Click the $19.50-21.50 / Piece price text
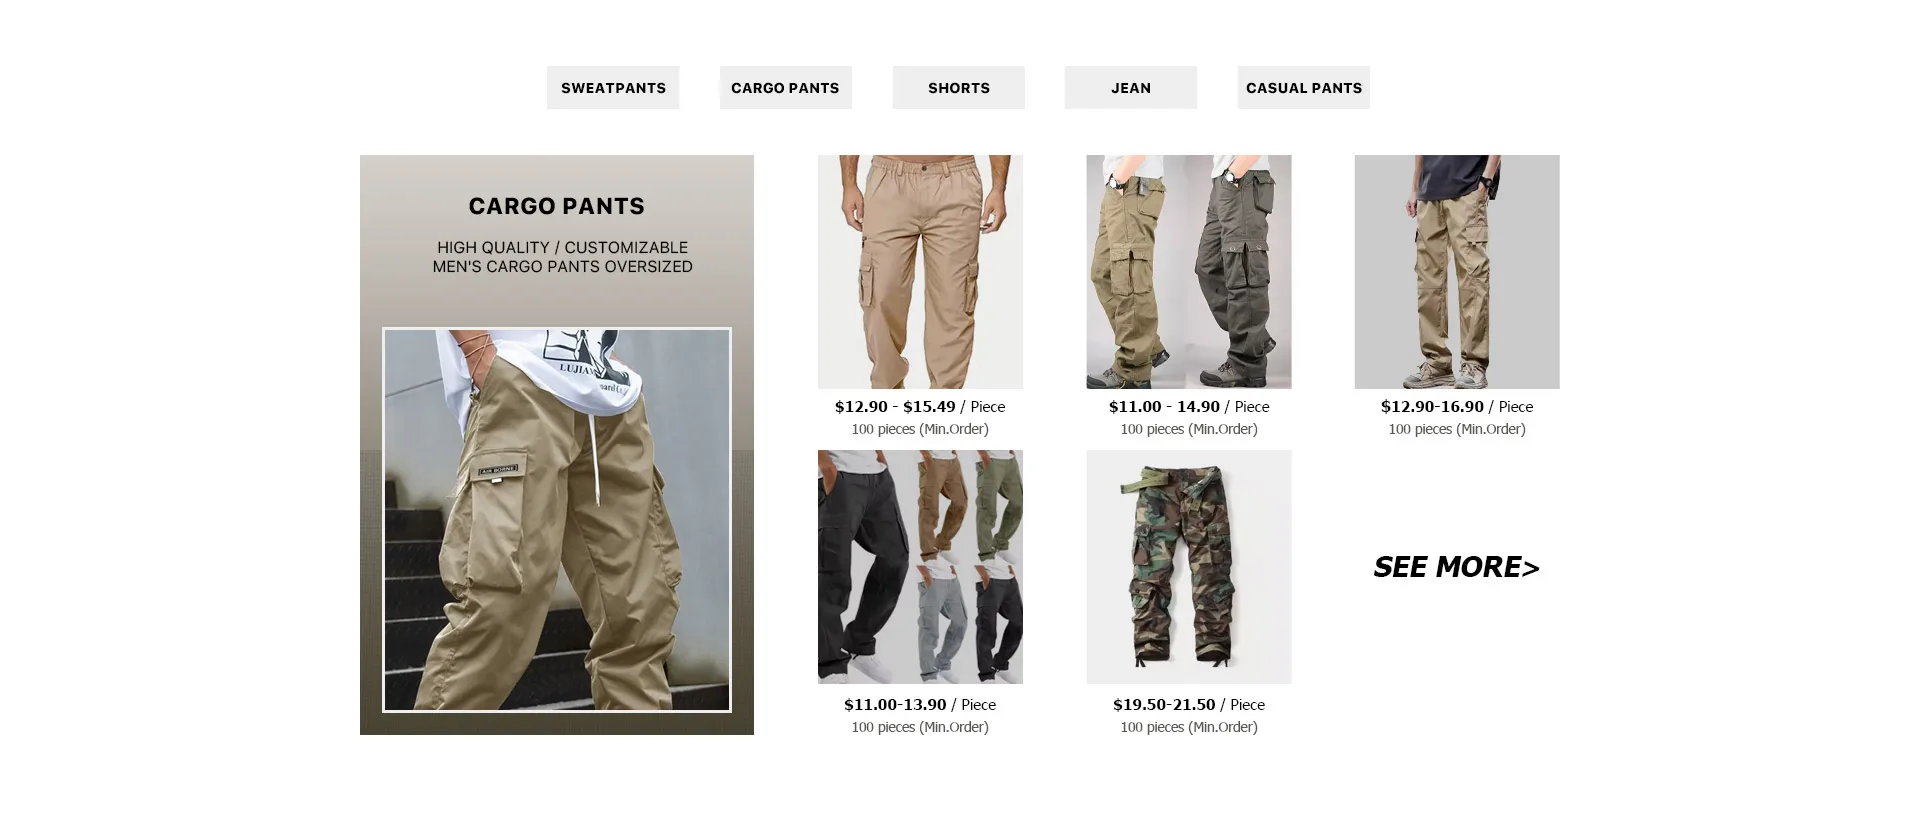This screenshot has height=820, width=1920. tap(1189, 705)
